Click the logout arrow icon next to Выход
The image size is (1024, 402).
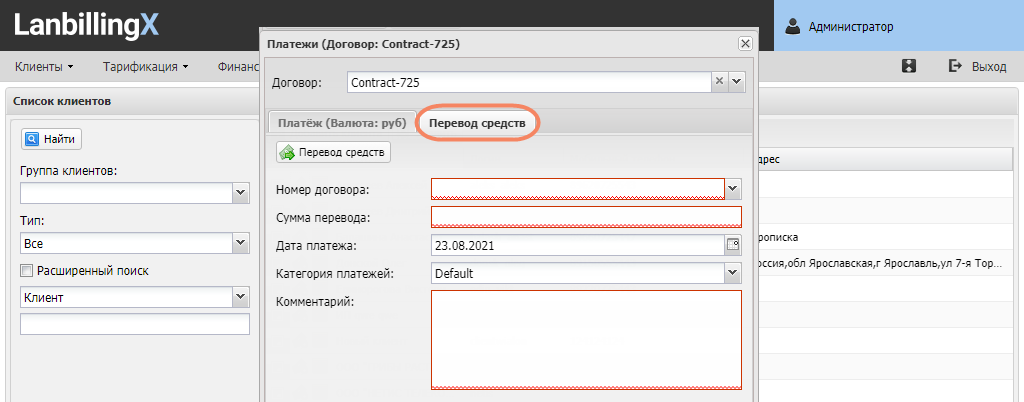click(x=955, y=66)
